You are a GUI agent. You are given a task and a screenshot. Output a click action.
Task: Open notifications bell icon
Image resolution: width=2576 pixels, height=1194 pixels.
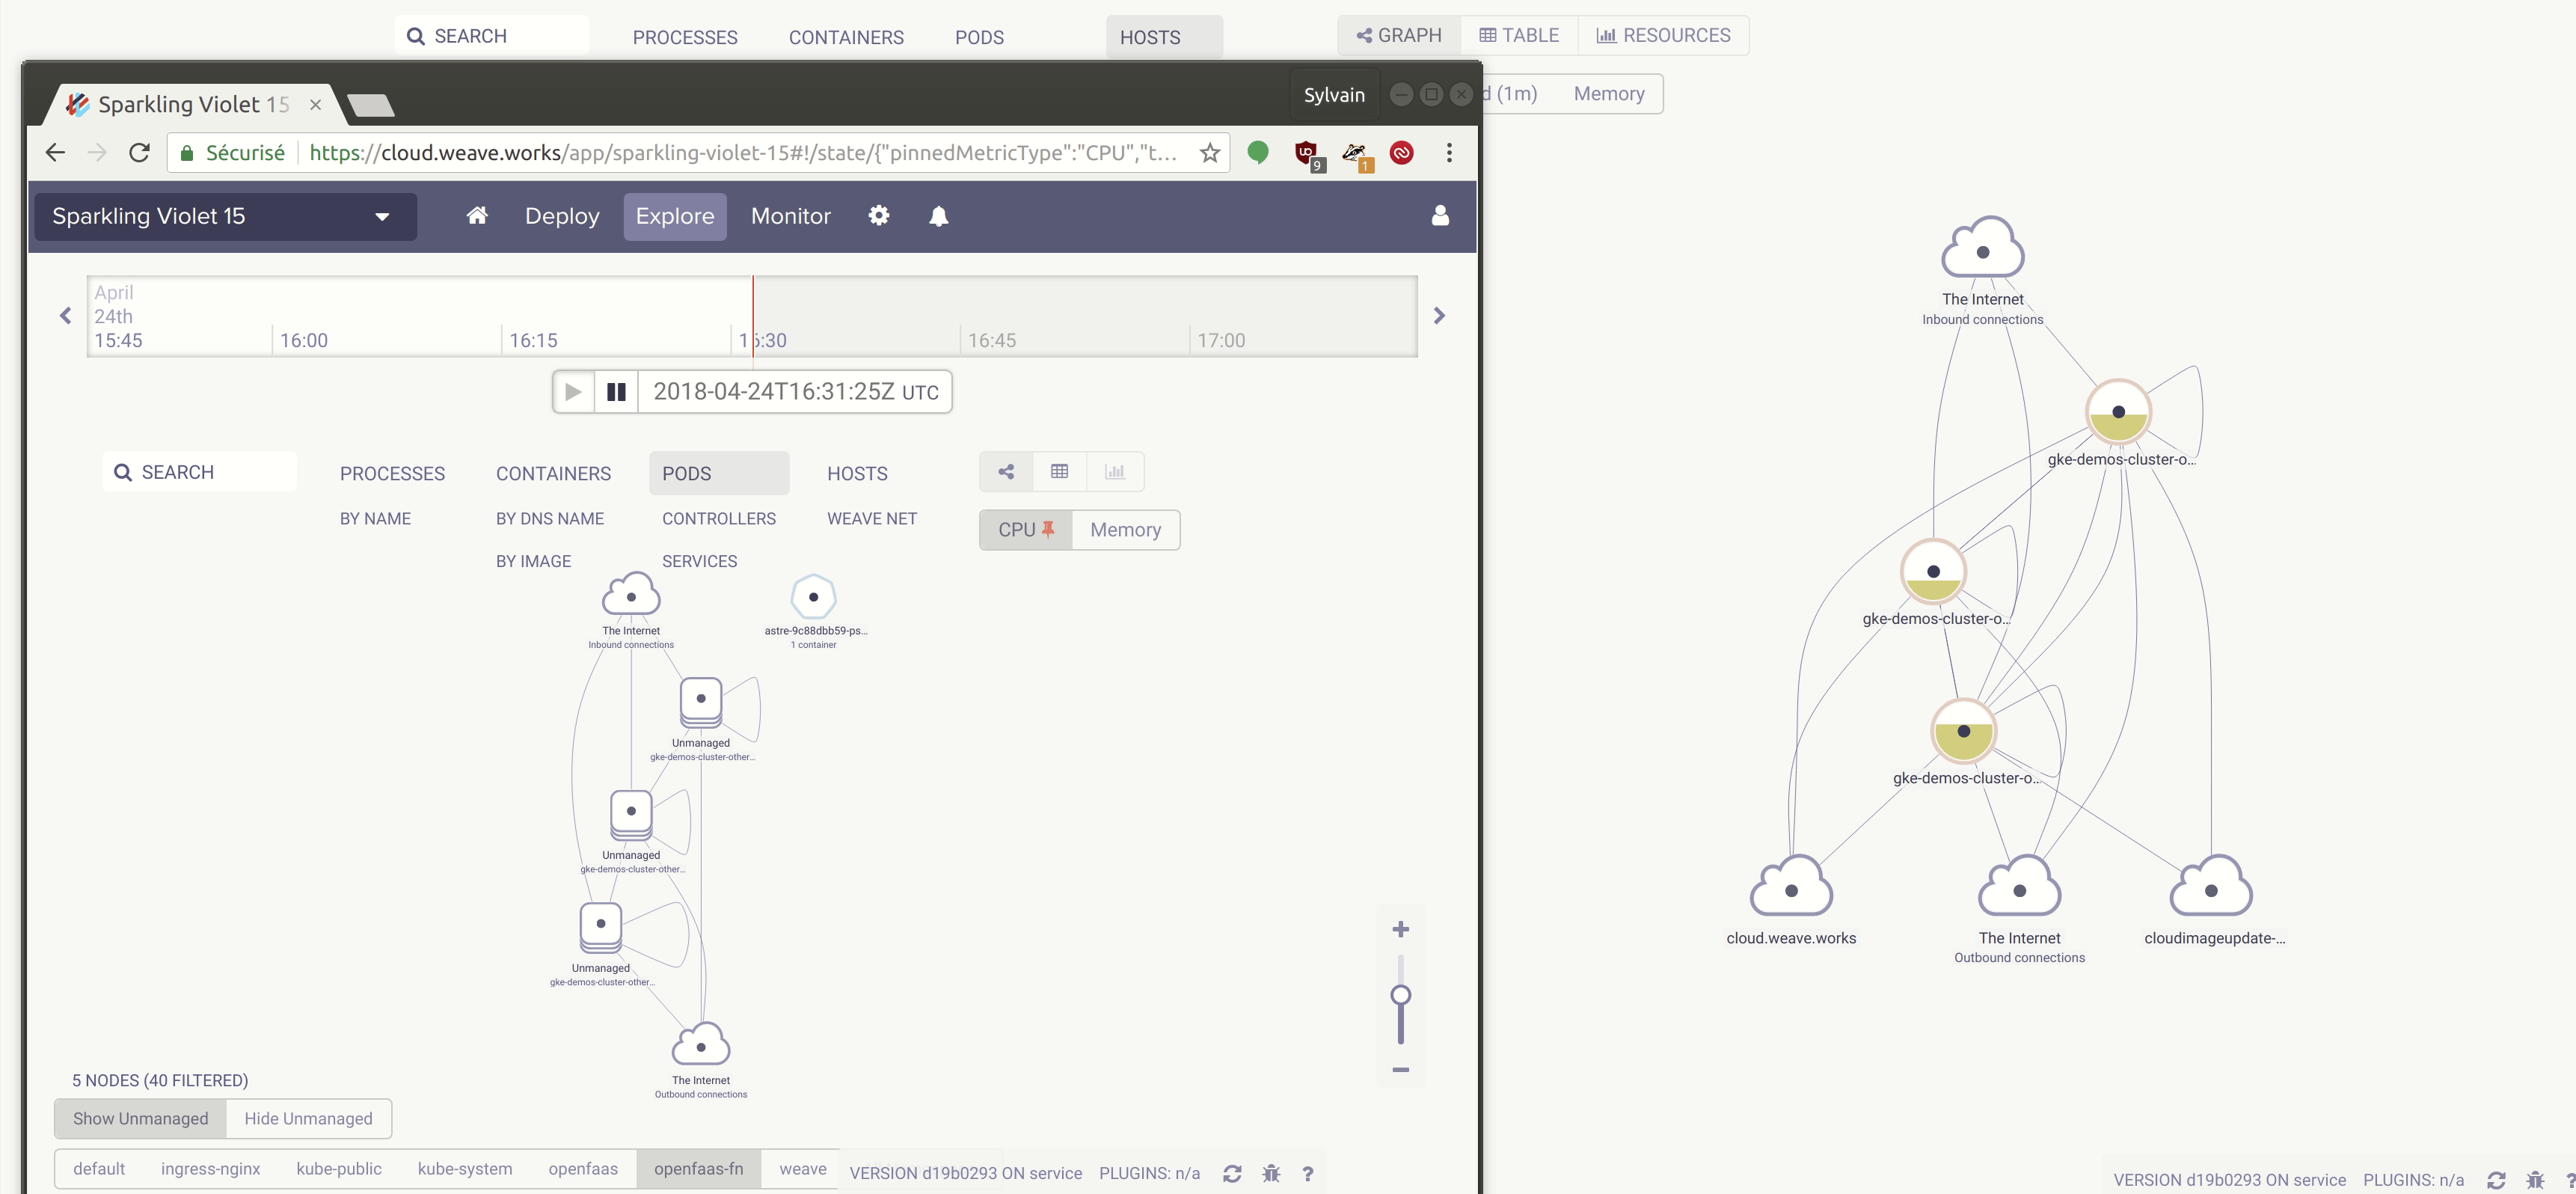(938, 216)
